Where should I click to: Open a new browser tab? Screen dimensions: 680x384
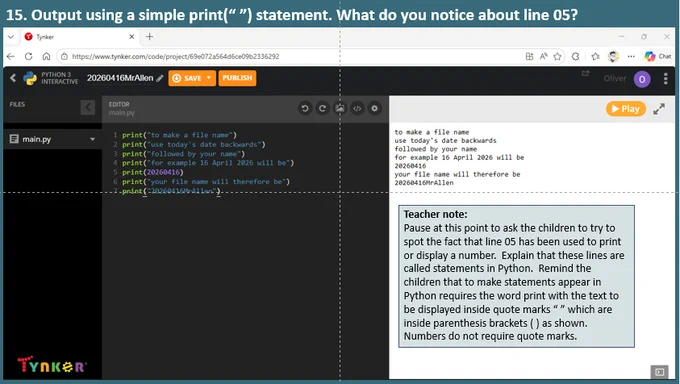[x=150, y=37]
